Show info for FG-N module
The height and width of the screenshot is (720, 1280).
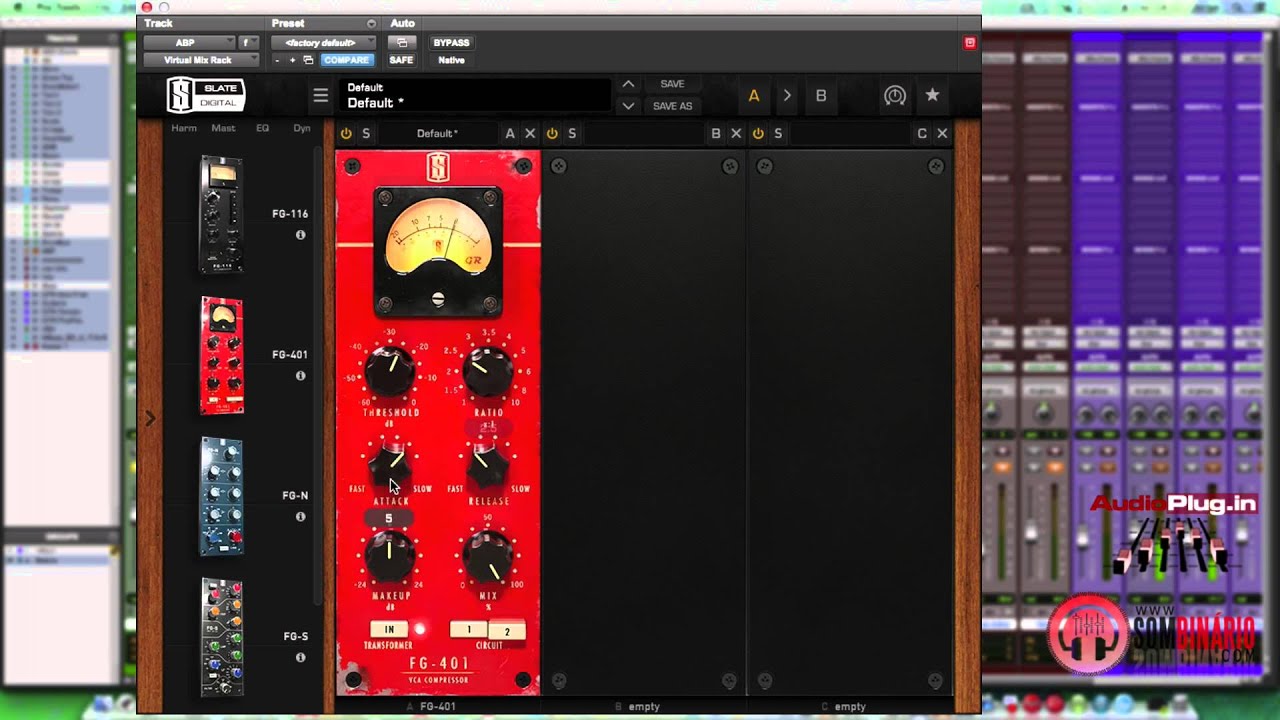point(300,517)
